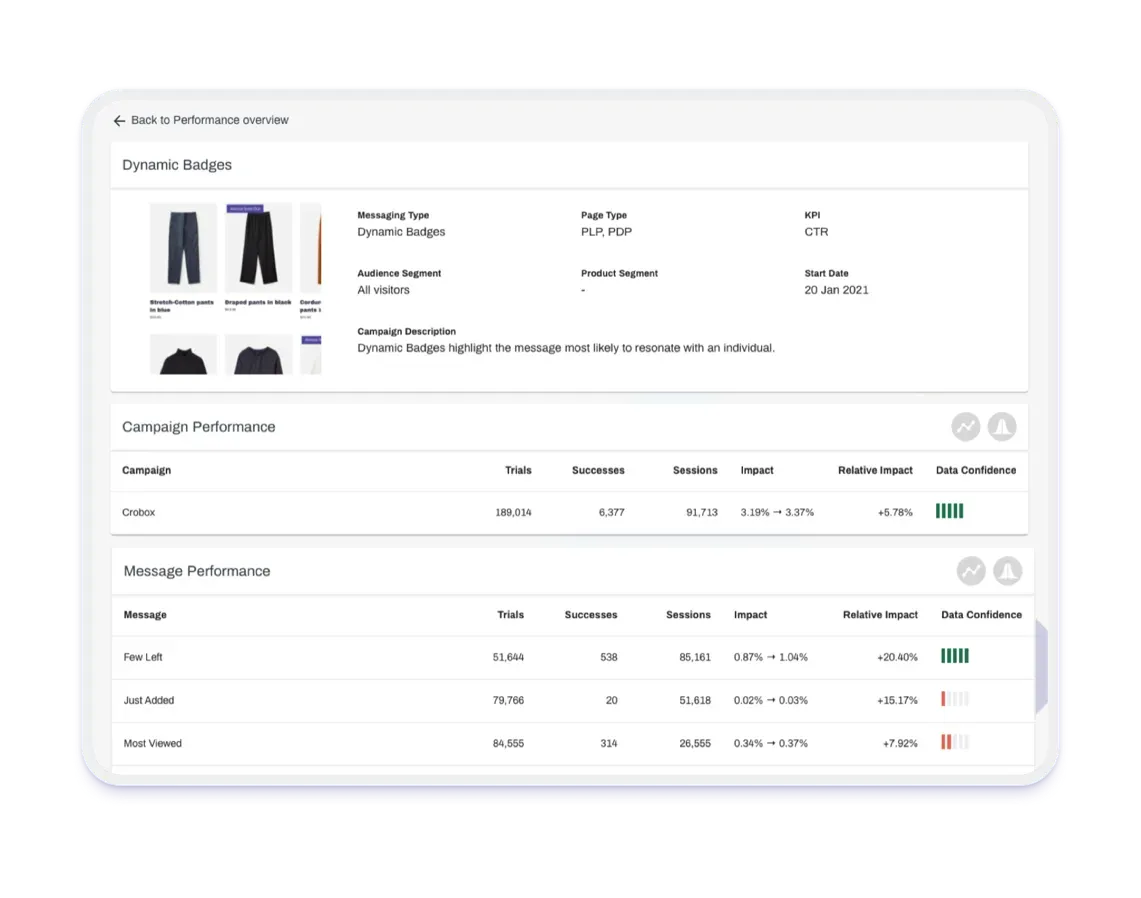Viewport: 1141px width, 898px height.
Task: Click the 84,555 trials value
Action: (x=508, y=743)
